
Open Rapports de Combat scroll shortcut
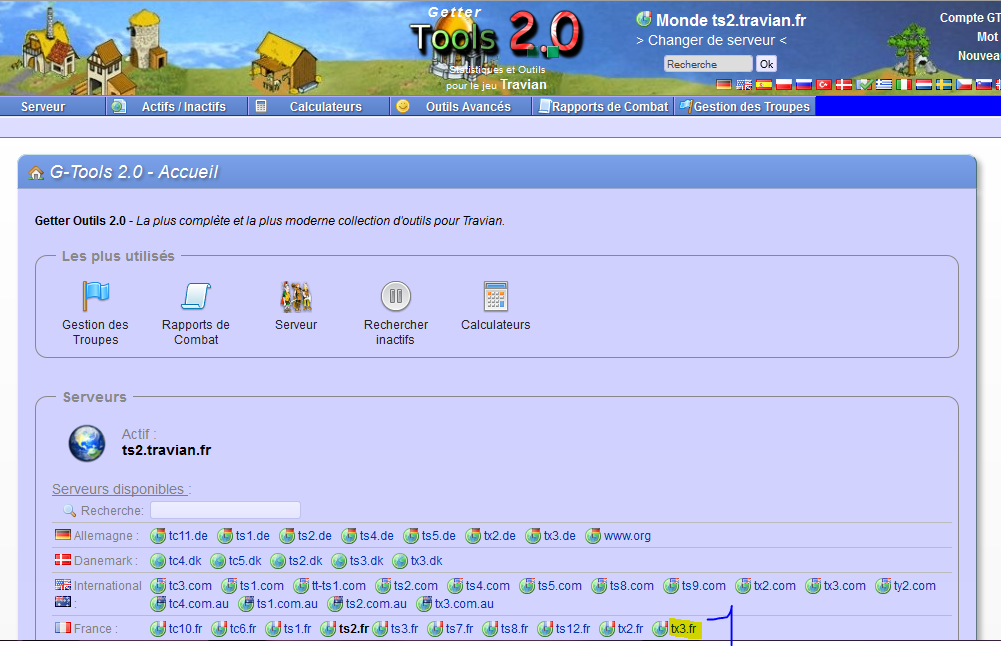[196, 296]
